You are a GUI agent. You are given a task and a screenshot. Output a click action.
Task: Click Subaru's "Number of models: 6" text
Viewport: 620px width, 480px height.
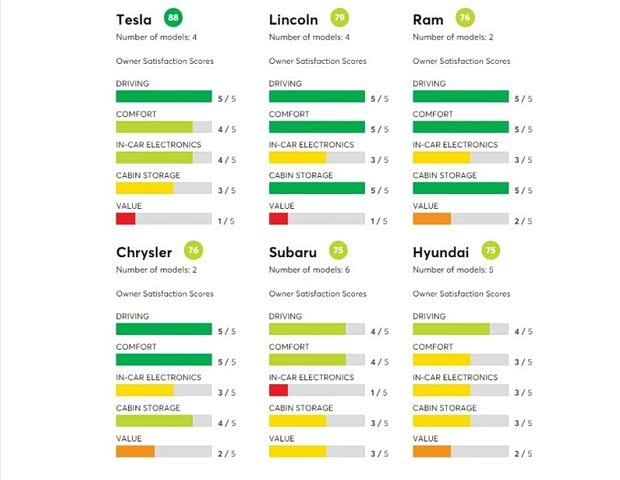click(311, 270)
